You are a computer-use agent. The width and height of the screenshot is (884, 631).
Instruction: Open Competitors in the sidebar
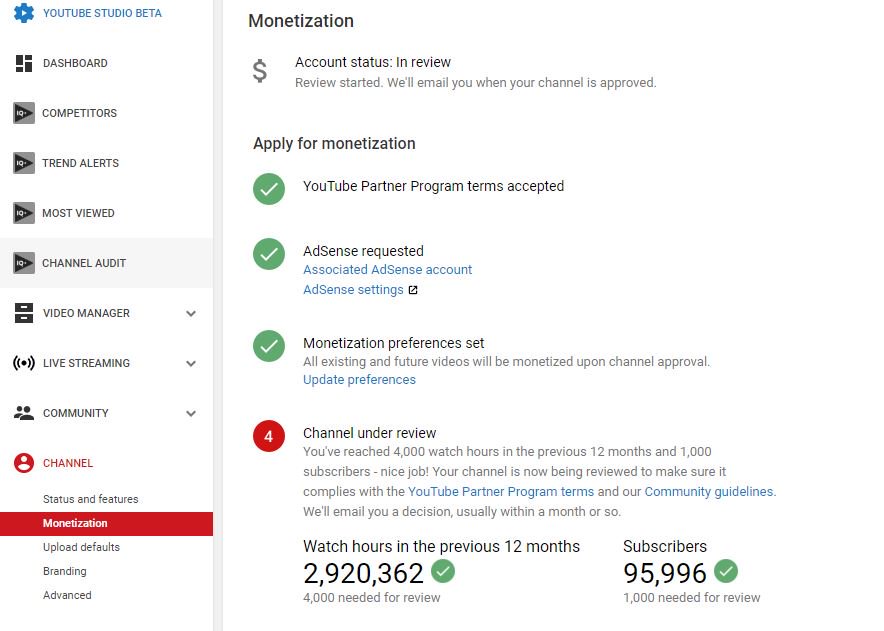[79, 113]
